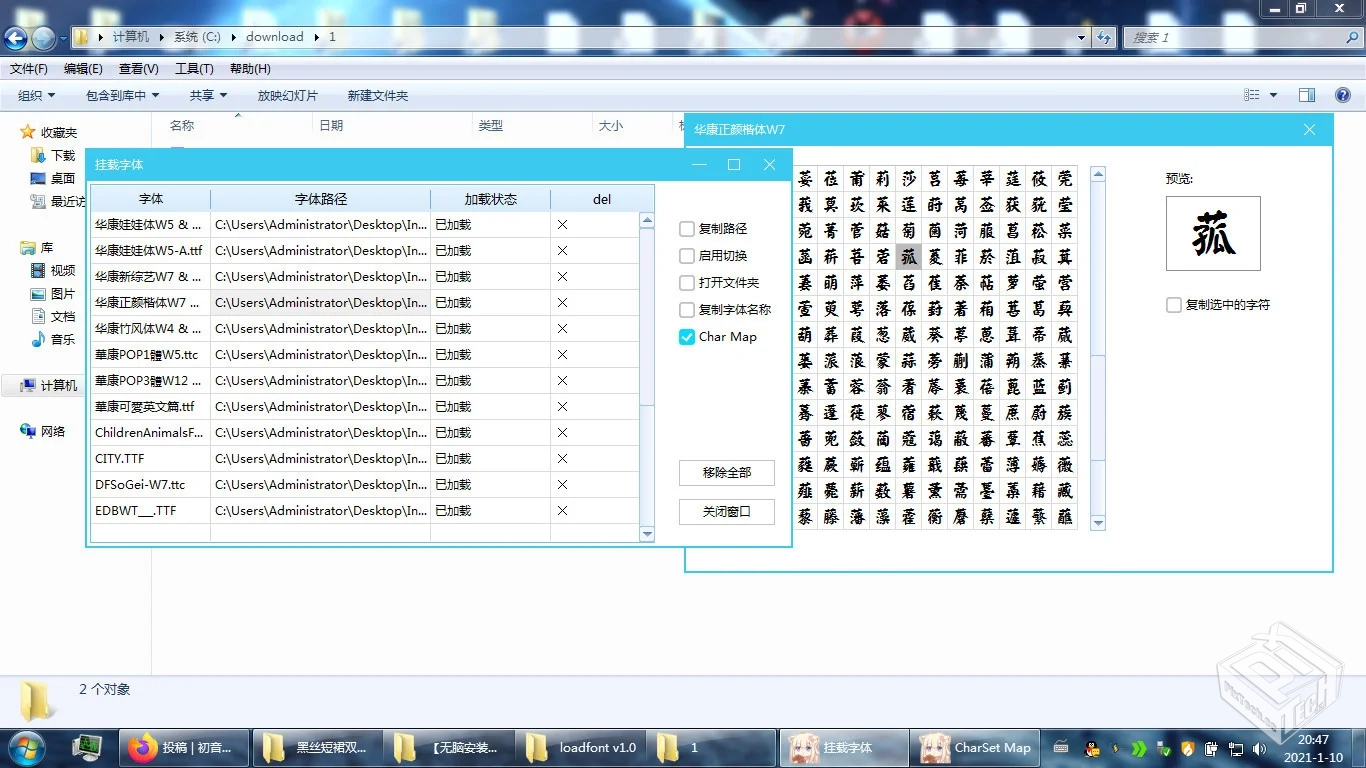Image resolution: width=1366 pixels, height=768 pixels.
Task: Delete DFSoGei-W7.ttc via its × icon
Action: 561,484
